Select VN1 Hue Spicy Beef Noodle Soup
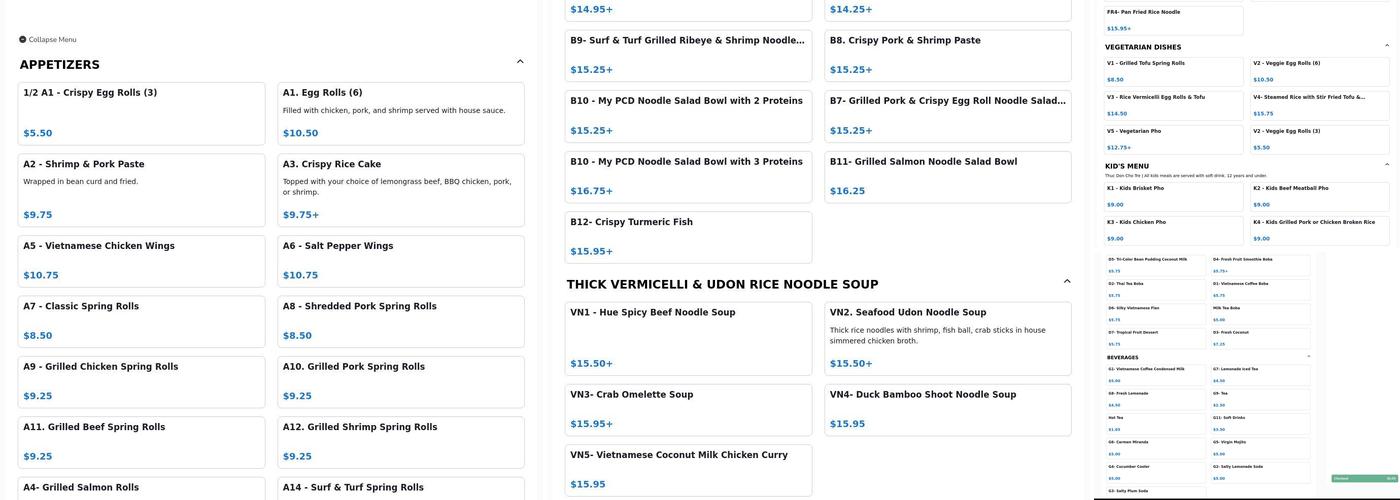This screenshot has width=1400, height=500. 689,339
